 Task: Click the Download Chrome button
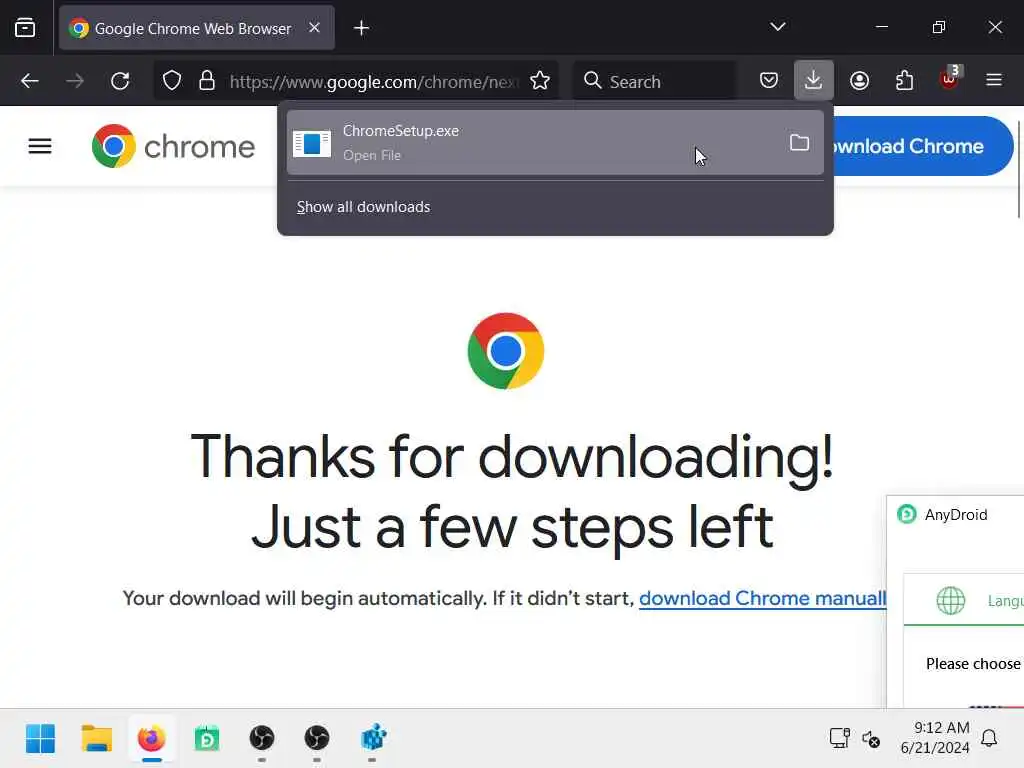tap(922, 146)
